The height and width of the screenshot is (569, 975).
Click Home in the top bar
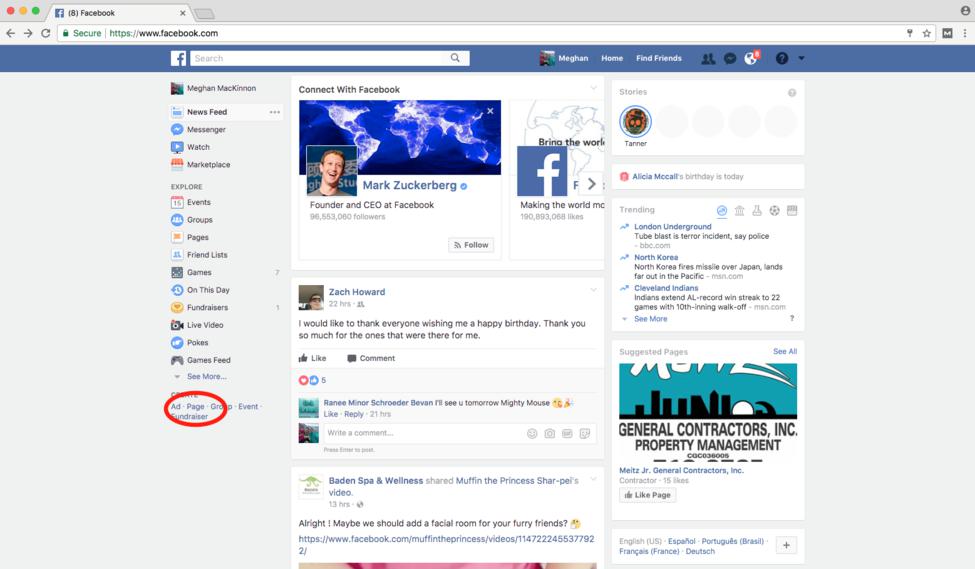(x=612, y=58)
